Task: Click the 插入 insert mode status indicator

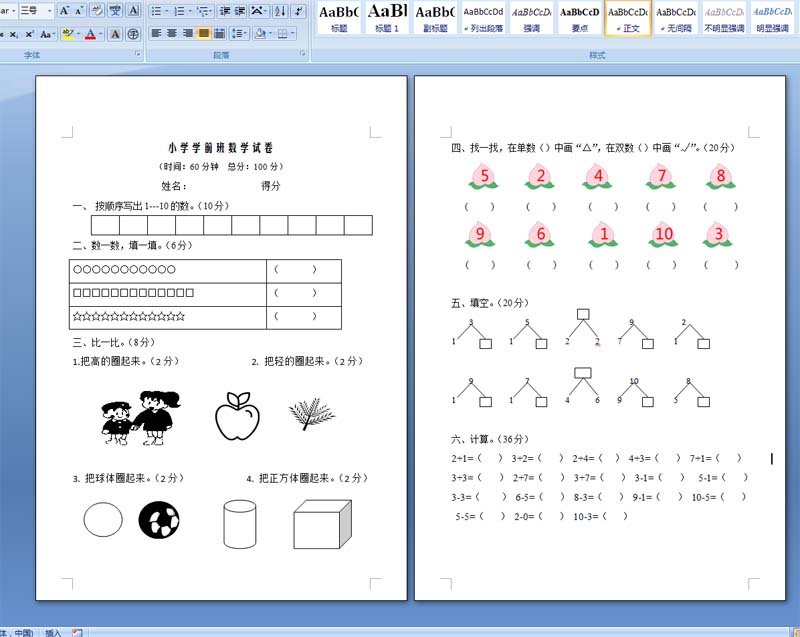Action: 53,632
